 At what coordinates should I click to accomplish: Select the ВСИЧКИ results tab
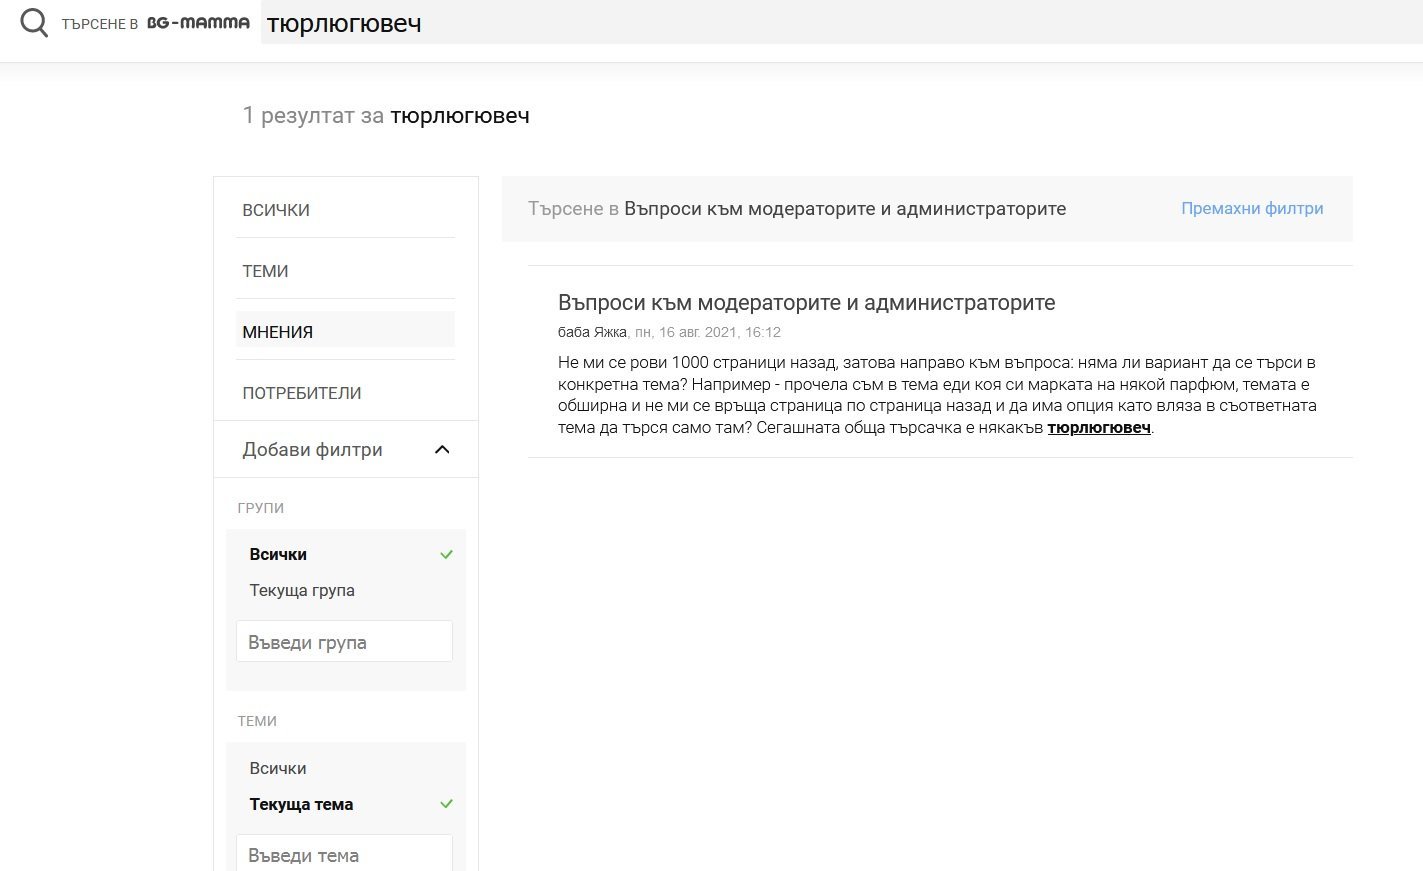pyautogui.click(x=276, y=210)
